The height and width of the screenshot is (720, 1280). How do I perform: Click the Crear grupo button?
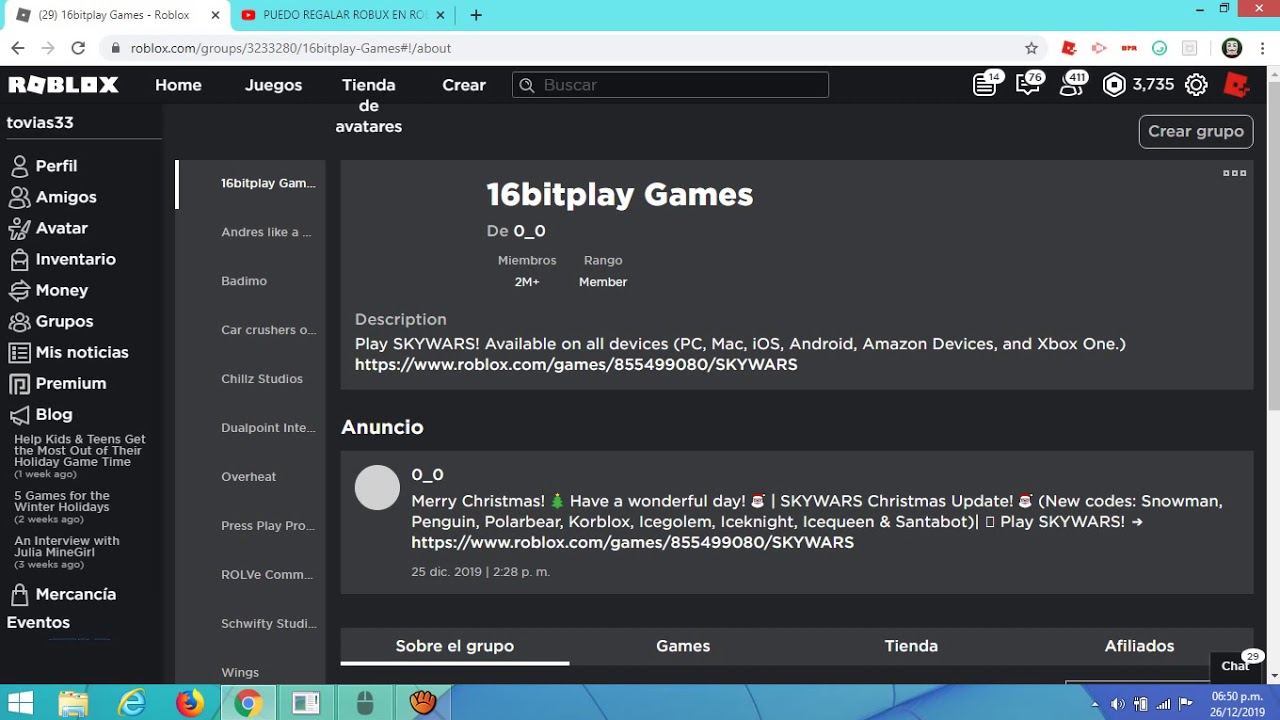click(x=1196, y=131)
